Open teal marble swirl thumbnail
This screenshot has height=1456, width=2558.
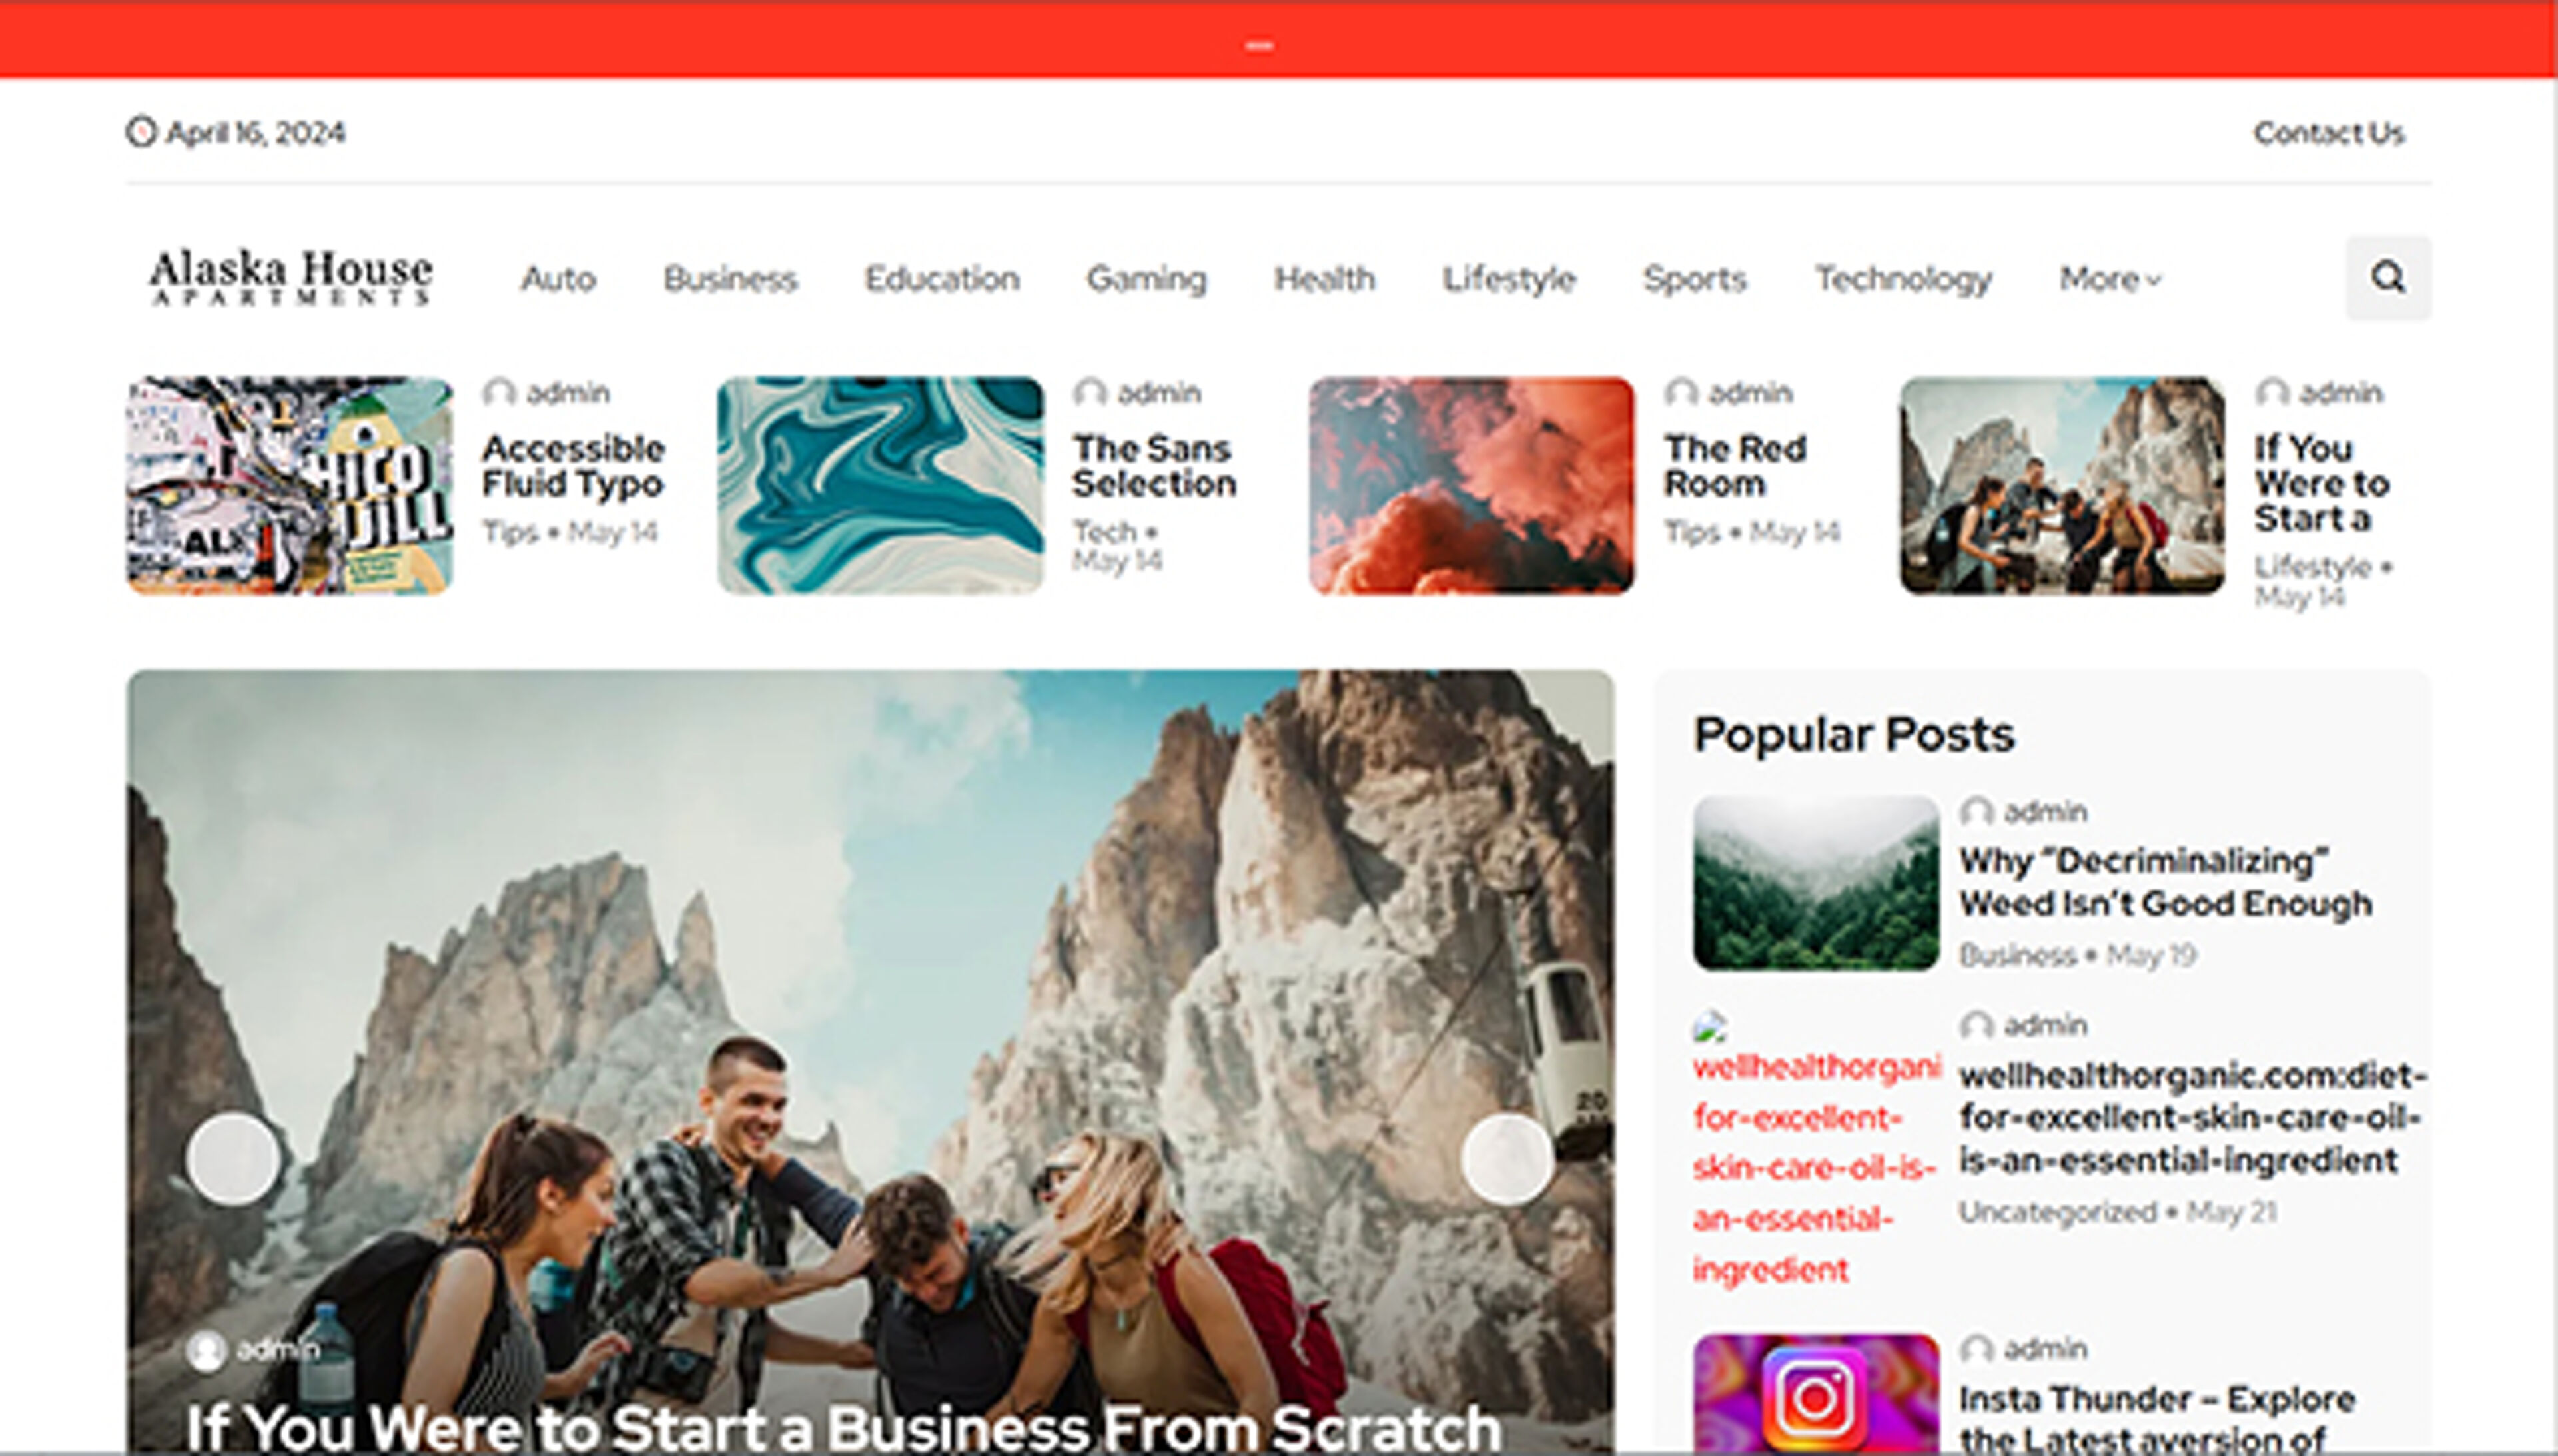tap(880, 485)
